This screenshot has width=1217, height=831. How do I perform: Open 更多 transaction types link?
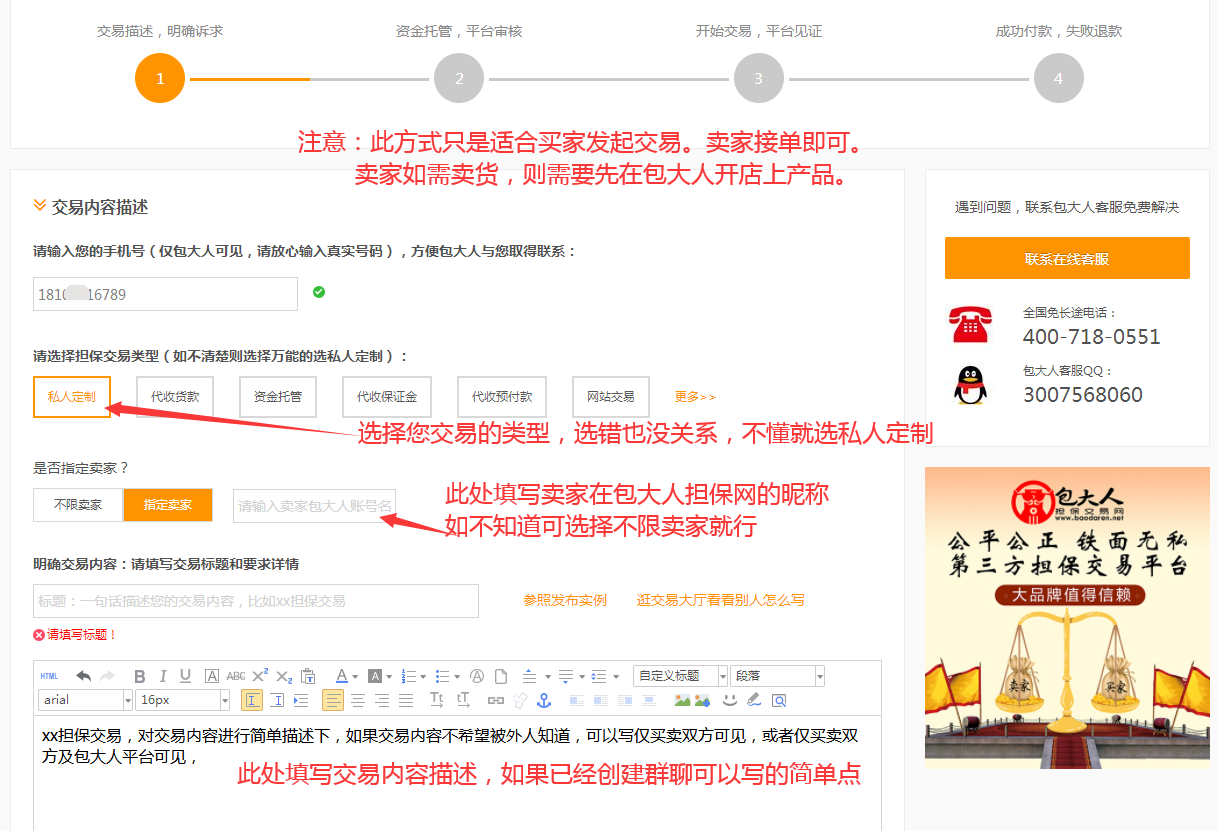(x=694, y=396)
